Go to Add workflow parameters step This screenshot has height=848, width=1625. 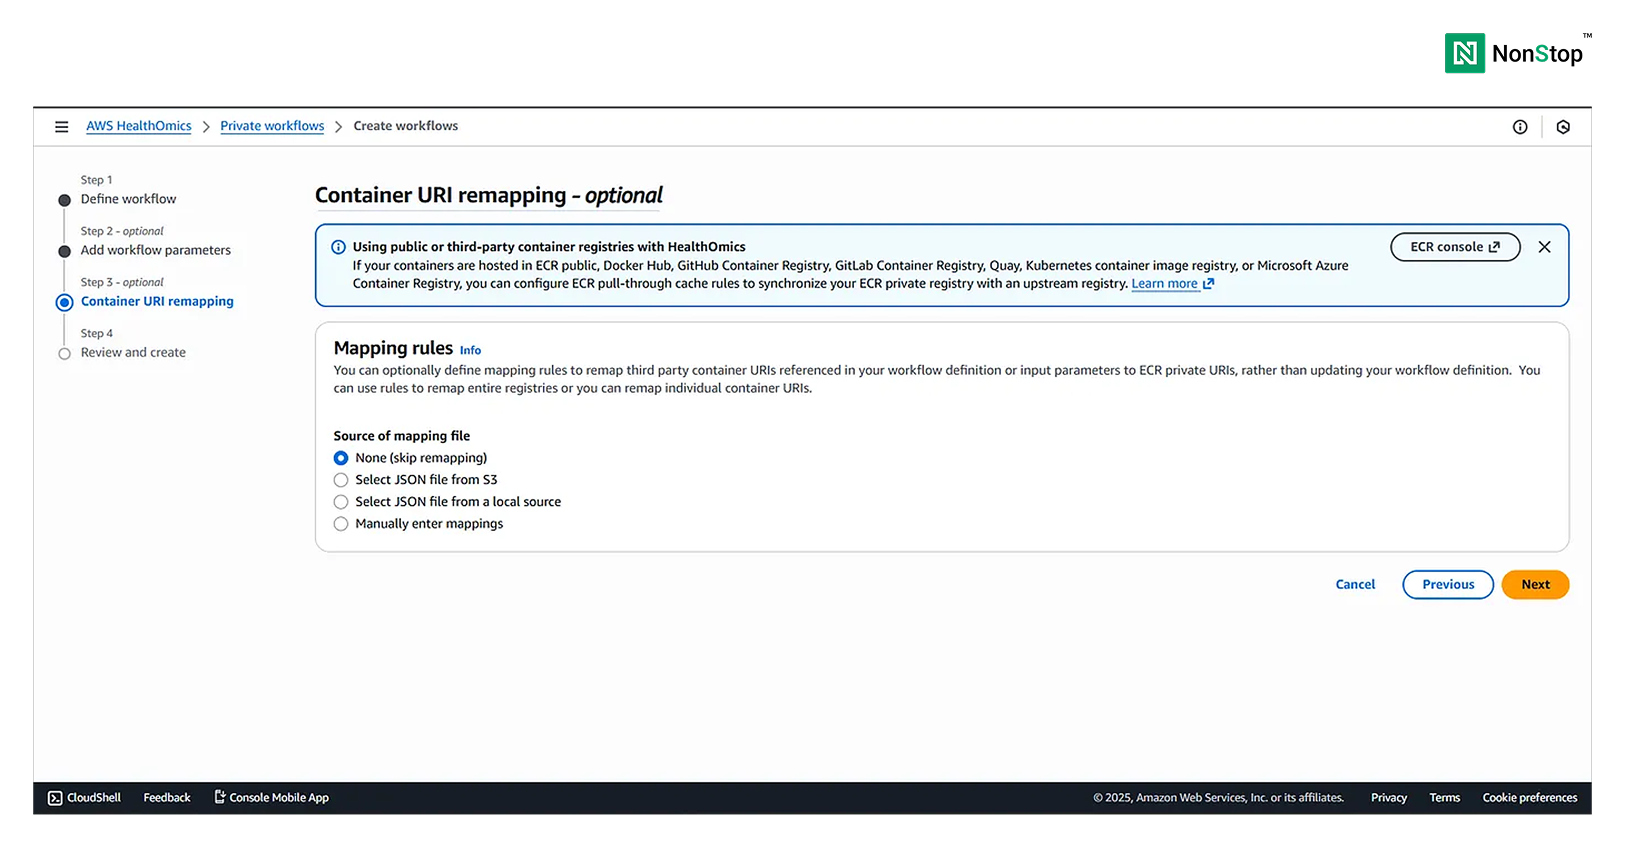coord(156,250)
